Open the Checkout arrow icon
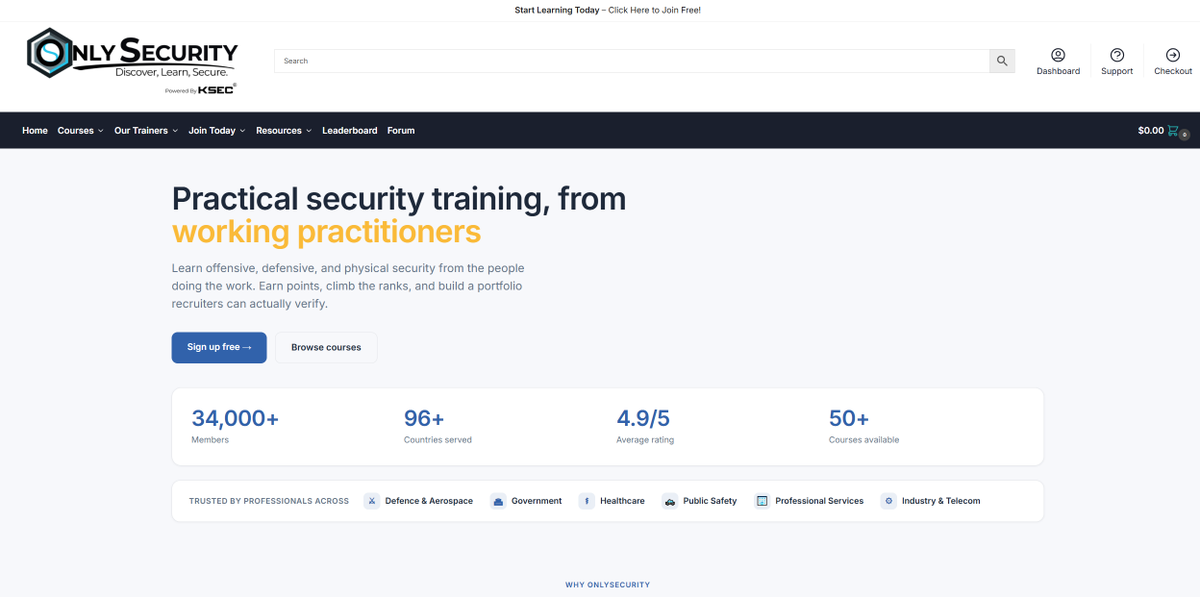 click(x=1173, y=55)
